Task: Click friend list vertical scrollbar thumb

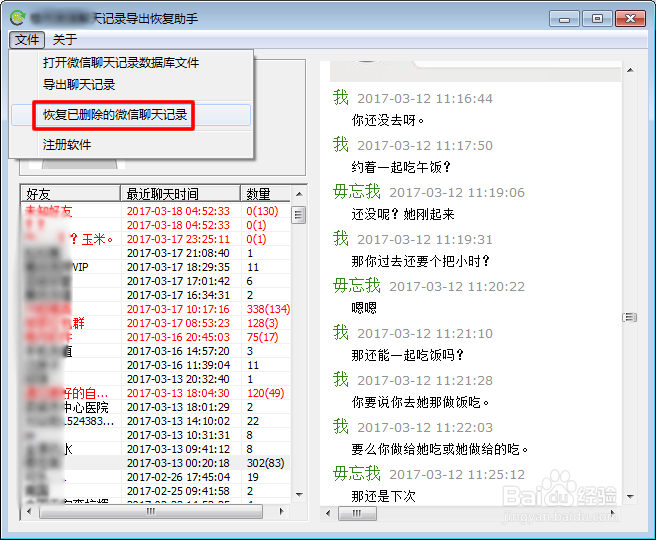Action: [x=298, y=215]
